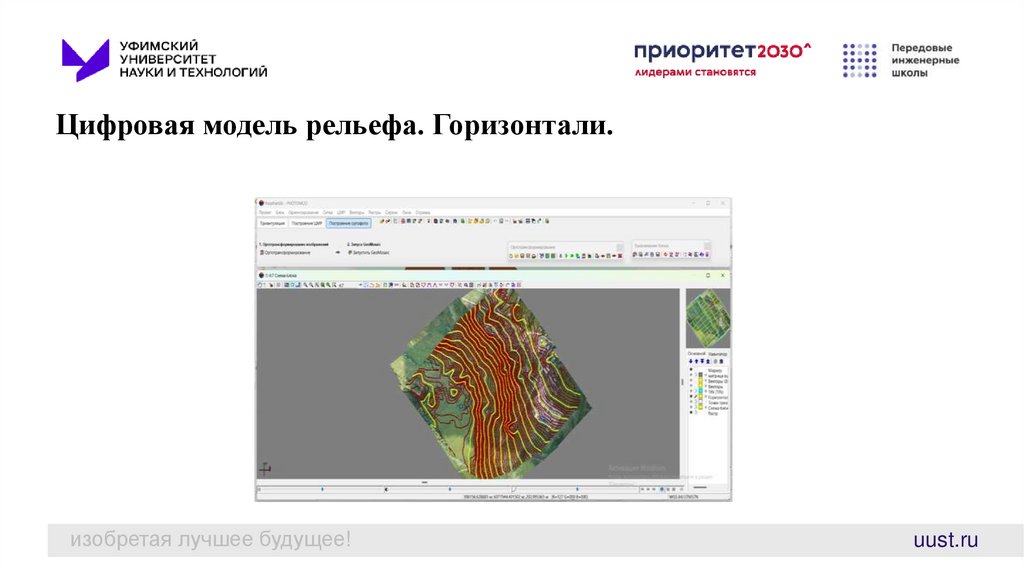This screenshot has height=574, width=1024.
Task: Open the Векторы menu
Action: [357, 212]
